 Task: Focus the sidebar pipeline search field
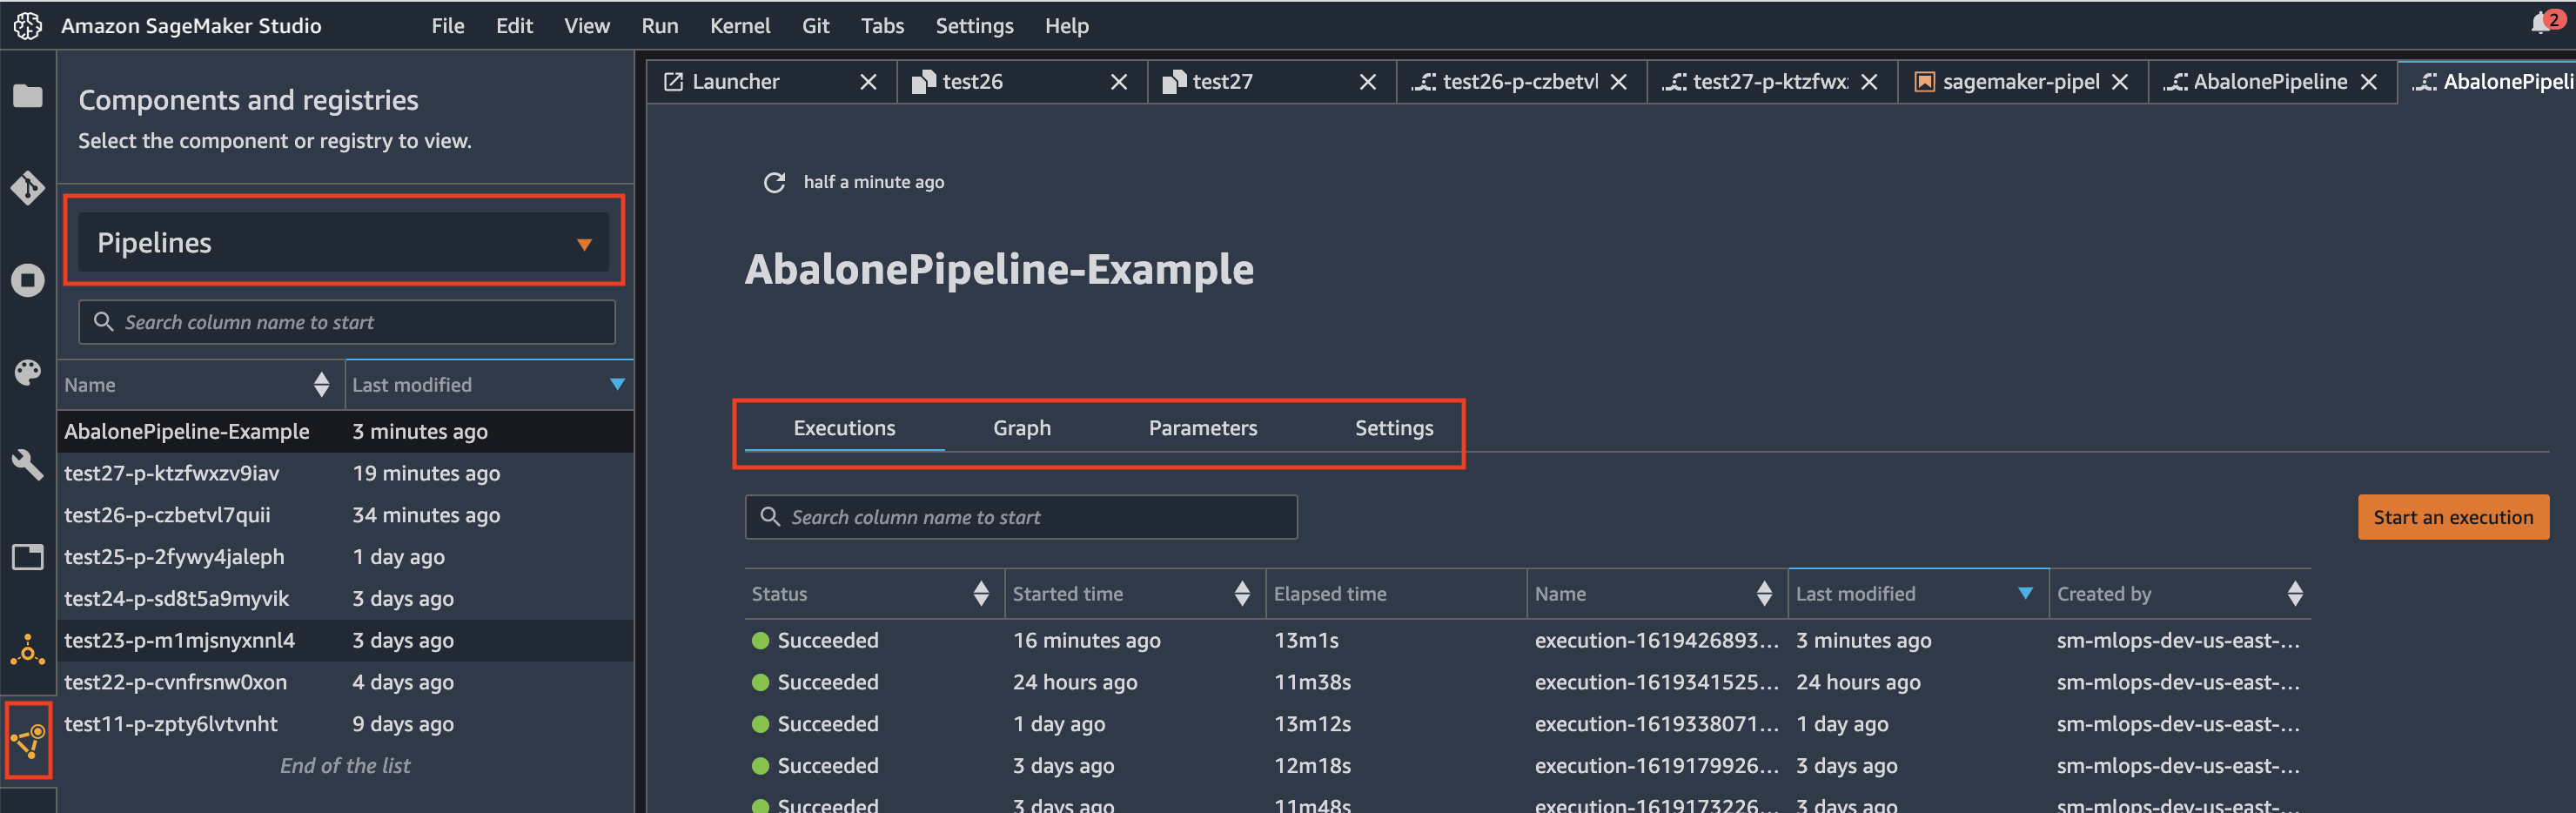point(347,322)
